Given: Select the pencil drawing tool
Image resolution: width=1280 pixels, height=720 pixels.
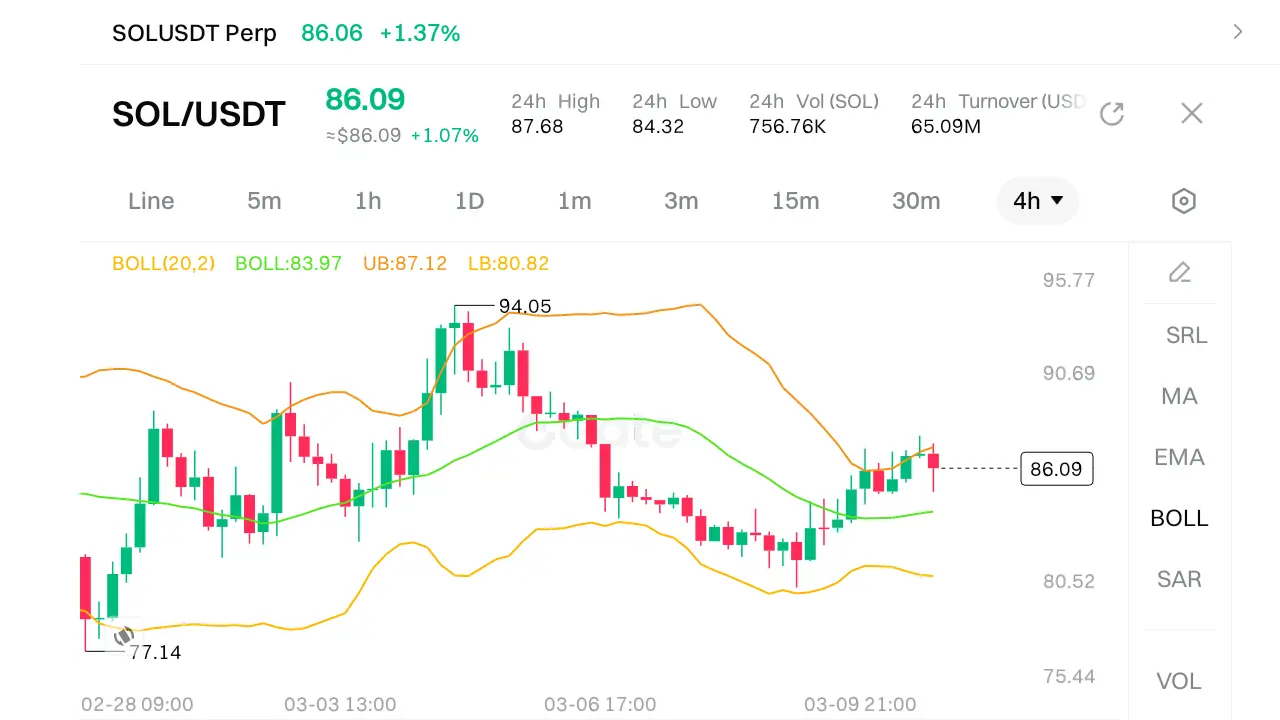Looking at the screenshot, I should click(x=1180, y=272).
